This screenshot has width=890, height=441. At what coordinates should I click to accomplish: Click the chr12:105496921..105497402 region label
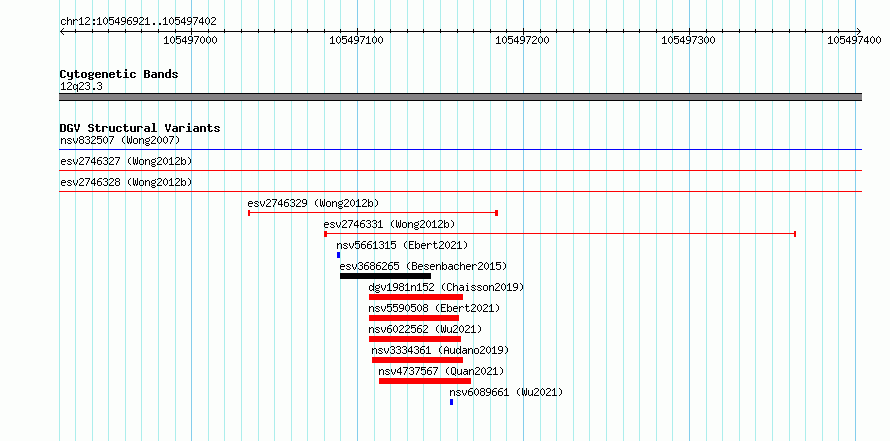138,22
